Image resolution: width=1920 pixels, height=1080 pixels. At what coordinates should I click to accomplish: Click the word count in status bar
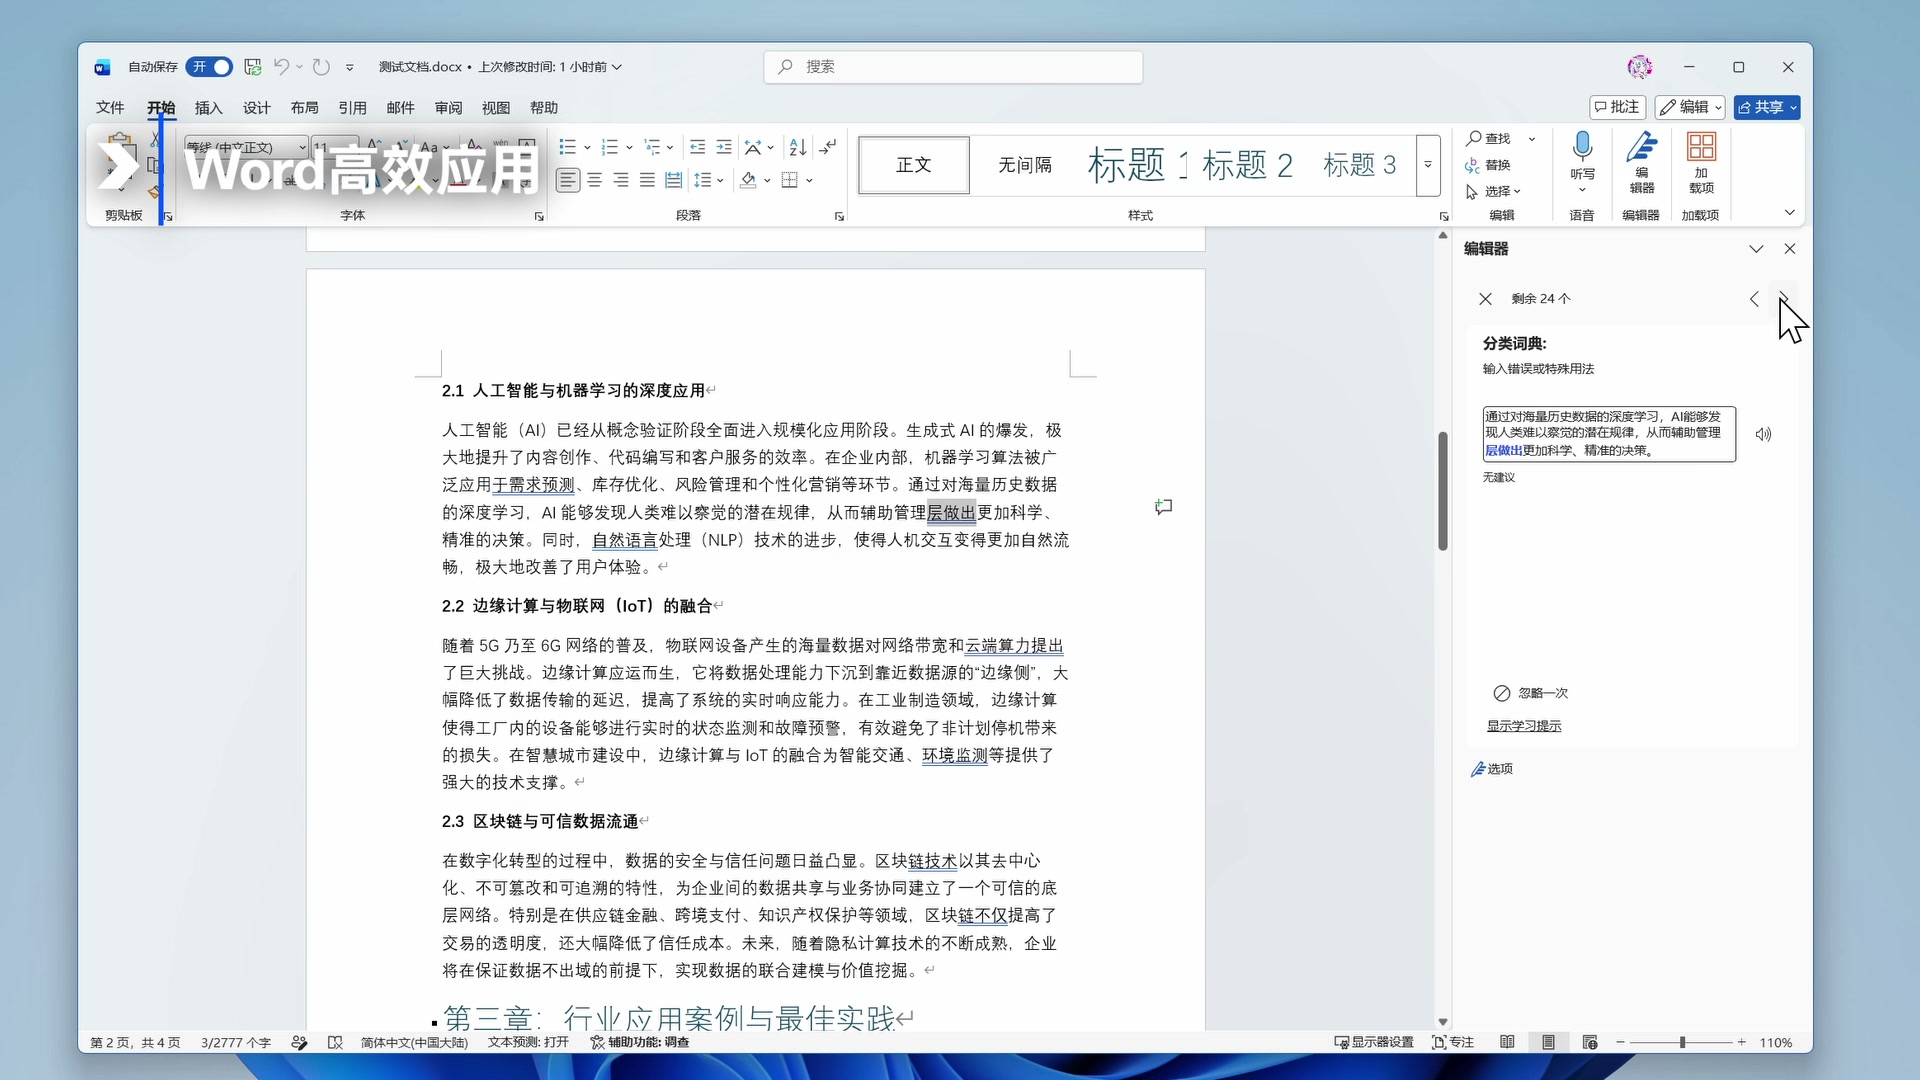(x=236, y=1042)
